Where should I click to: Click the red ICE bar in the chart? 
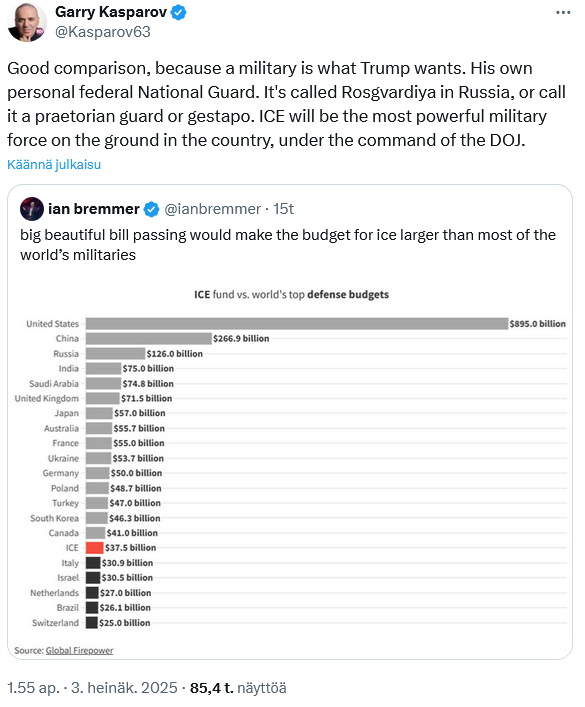coord(95,548)
